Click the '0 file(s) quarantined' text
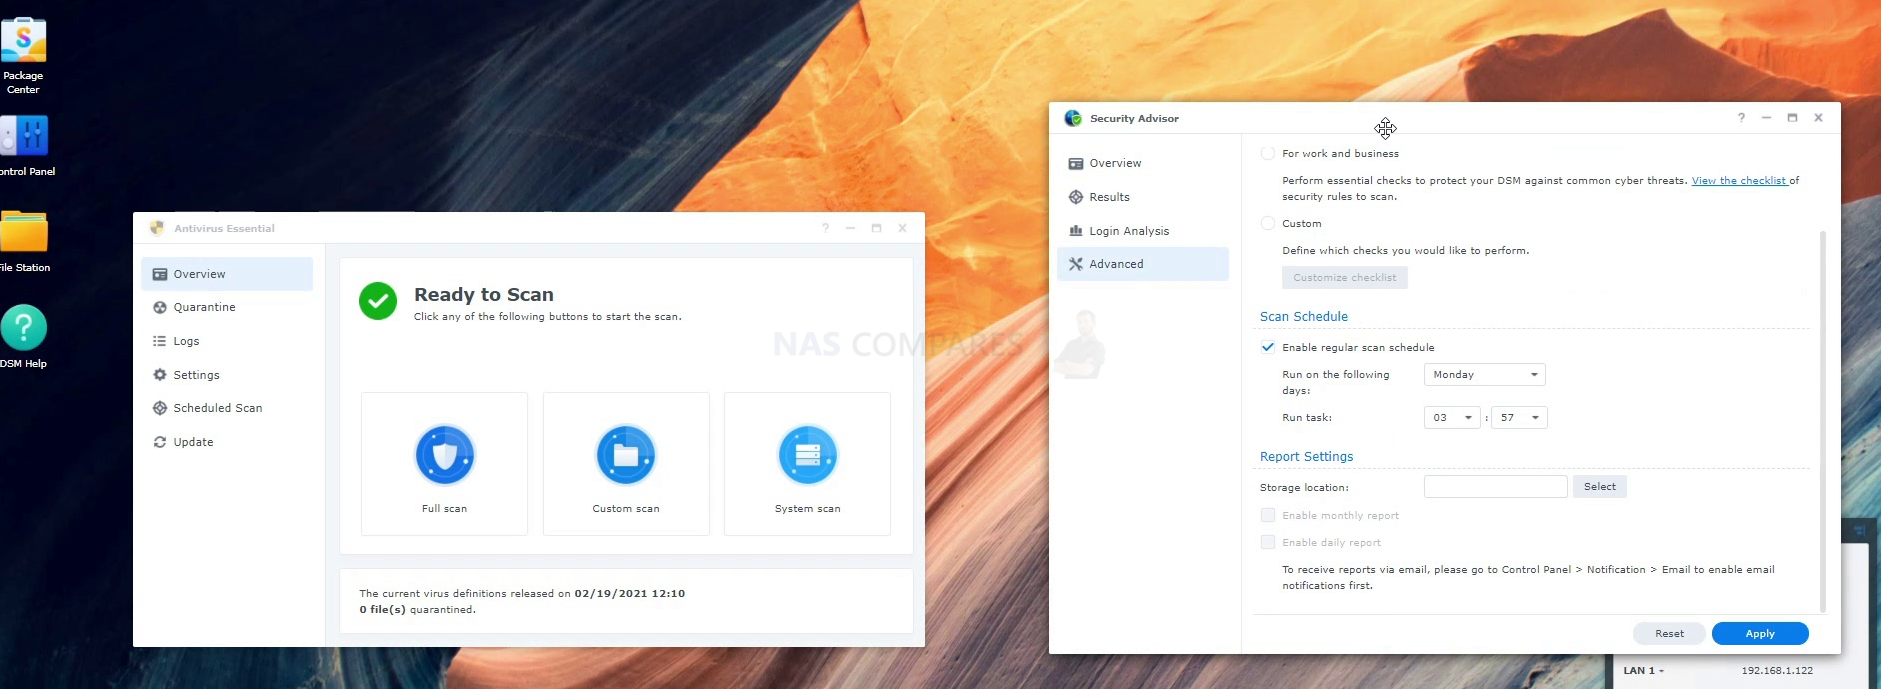Viewport: 1881px width, 689px height. coord(417,609)
